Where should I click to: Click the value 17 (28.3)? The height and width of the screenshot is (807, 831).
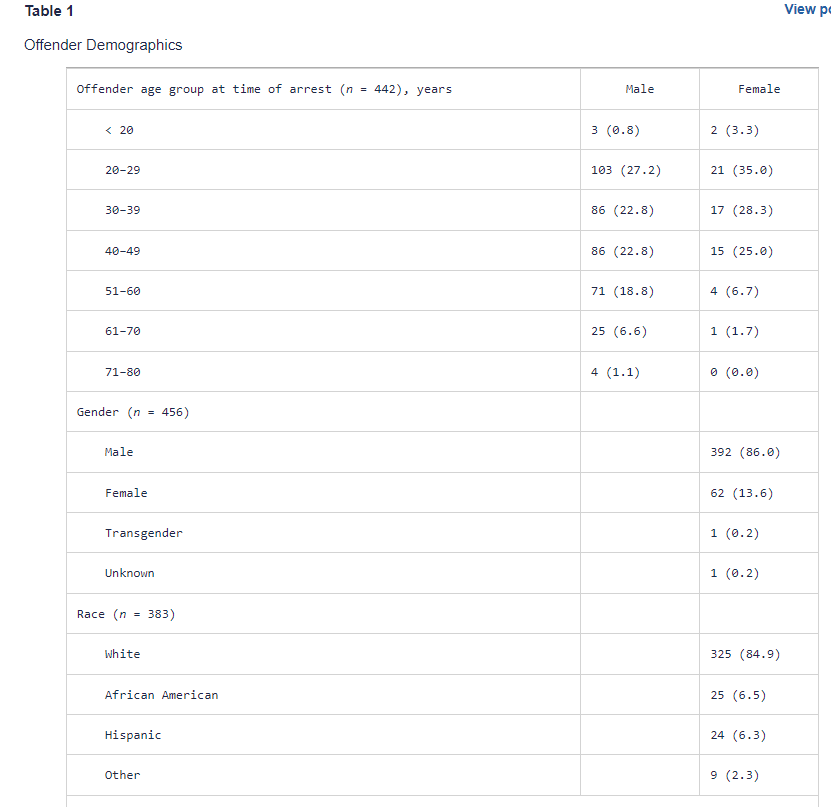(742, 210)
